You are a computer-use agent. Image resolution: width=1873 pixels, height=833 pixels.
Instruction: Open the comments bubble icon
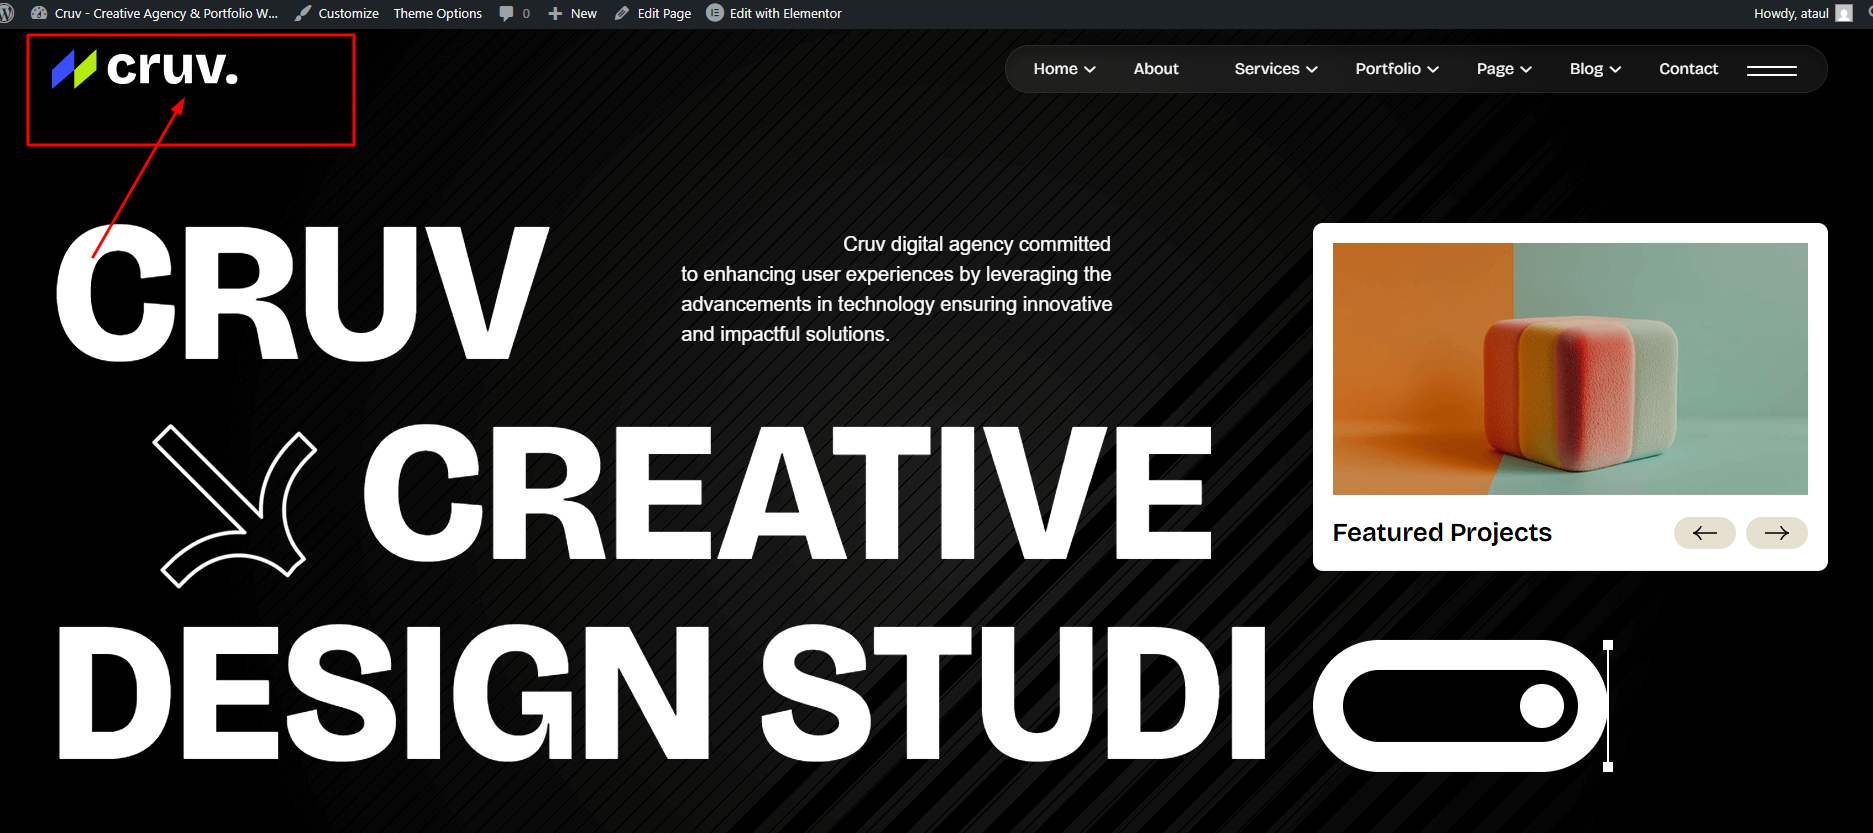[507, 13]
